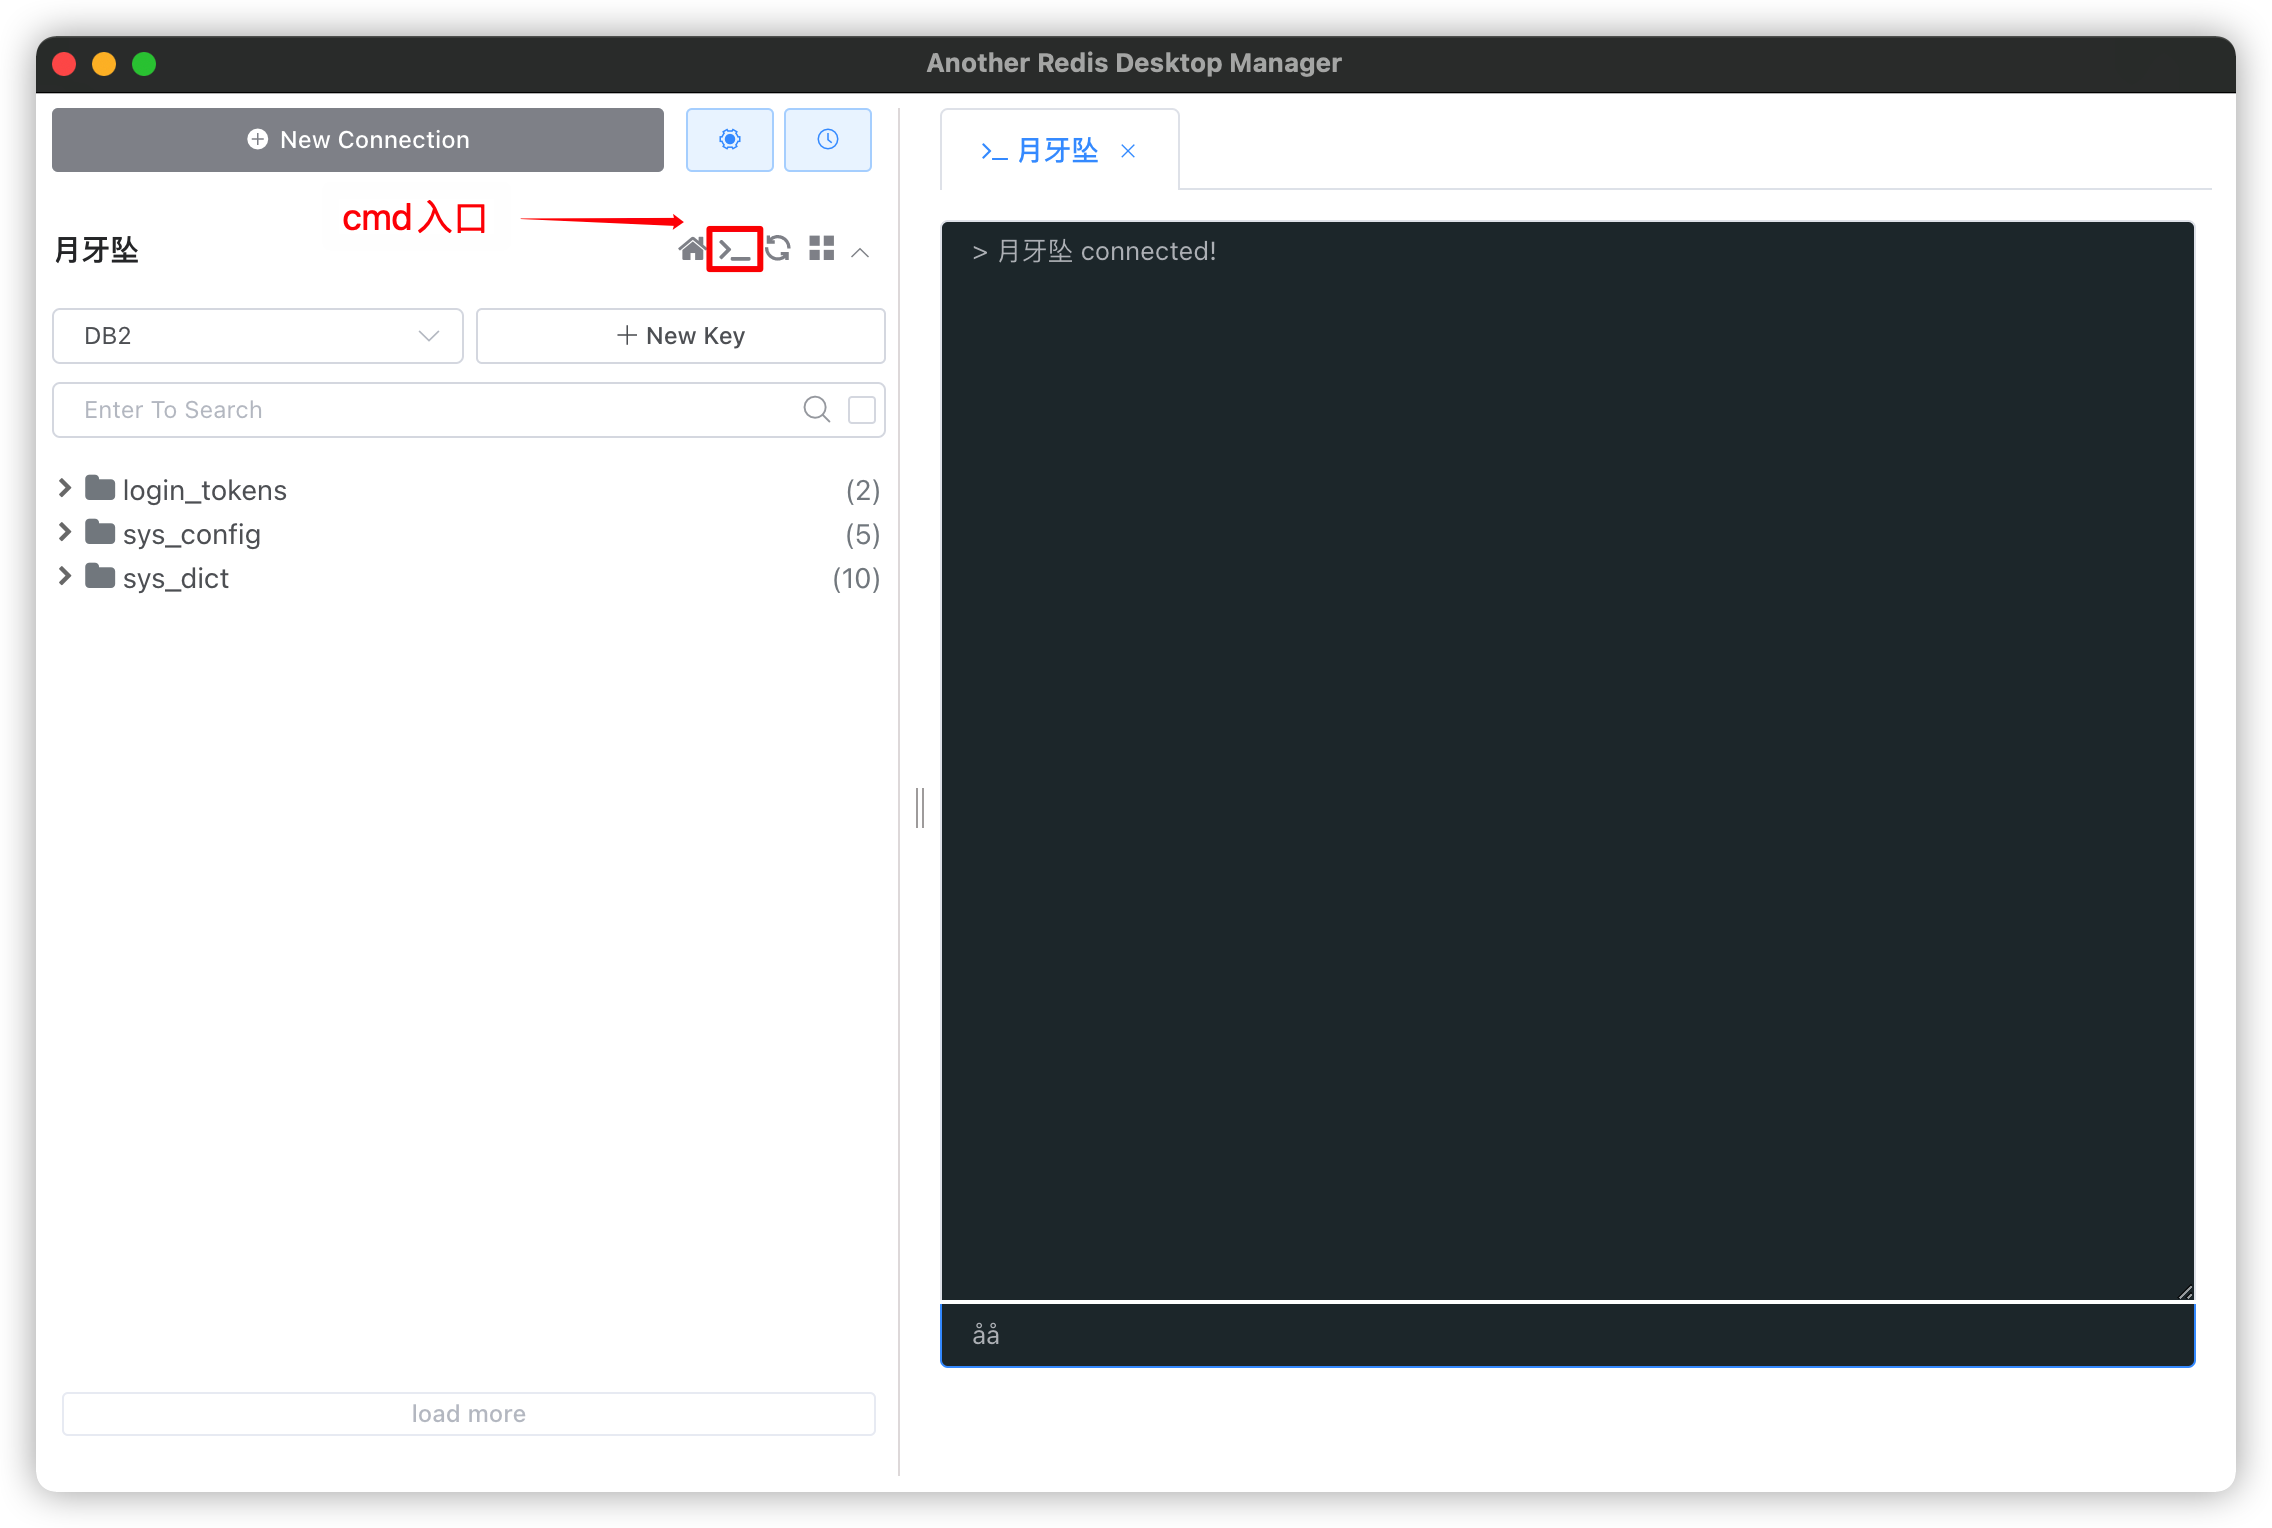Click the plus icon in New Connection

coord(257,139)
